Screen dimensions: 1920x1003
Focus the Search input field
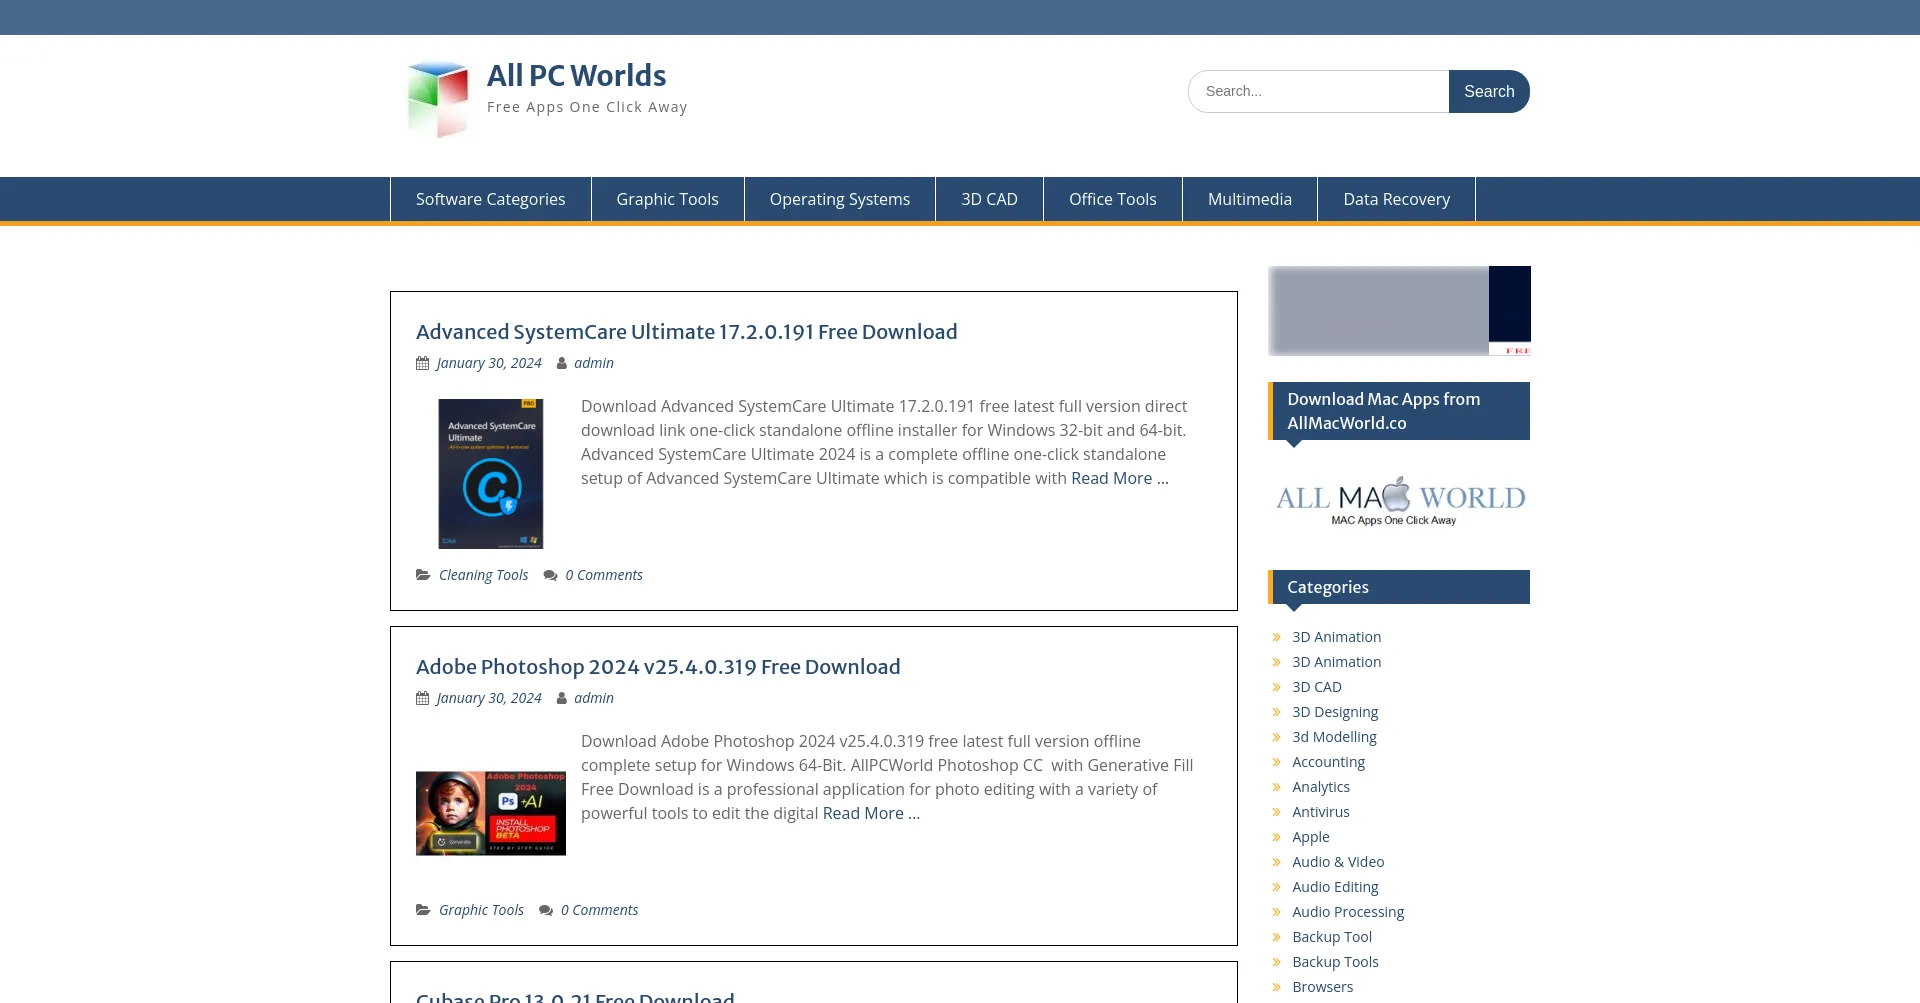coord(1318,91)
